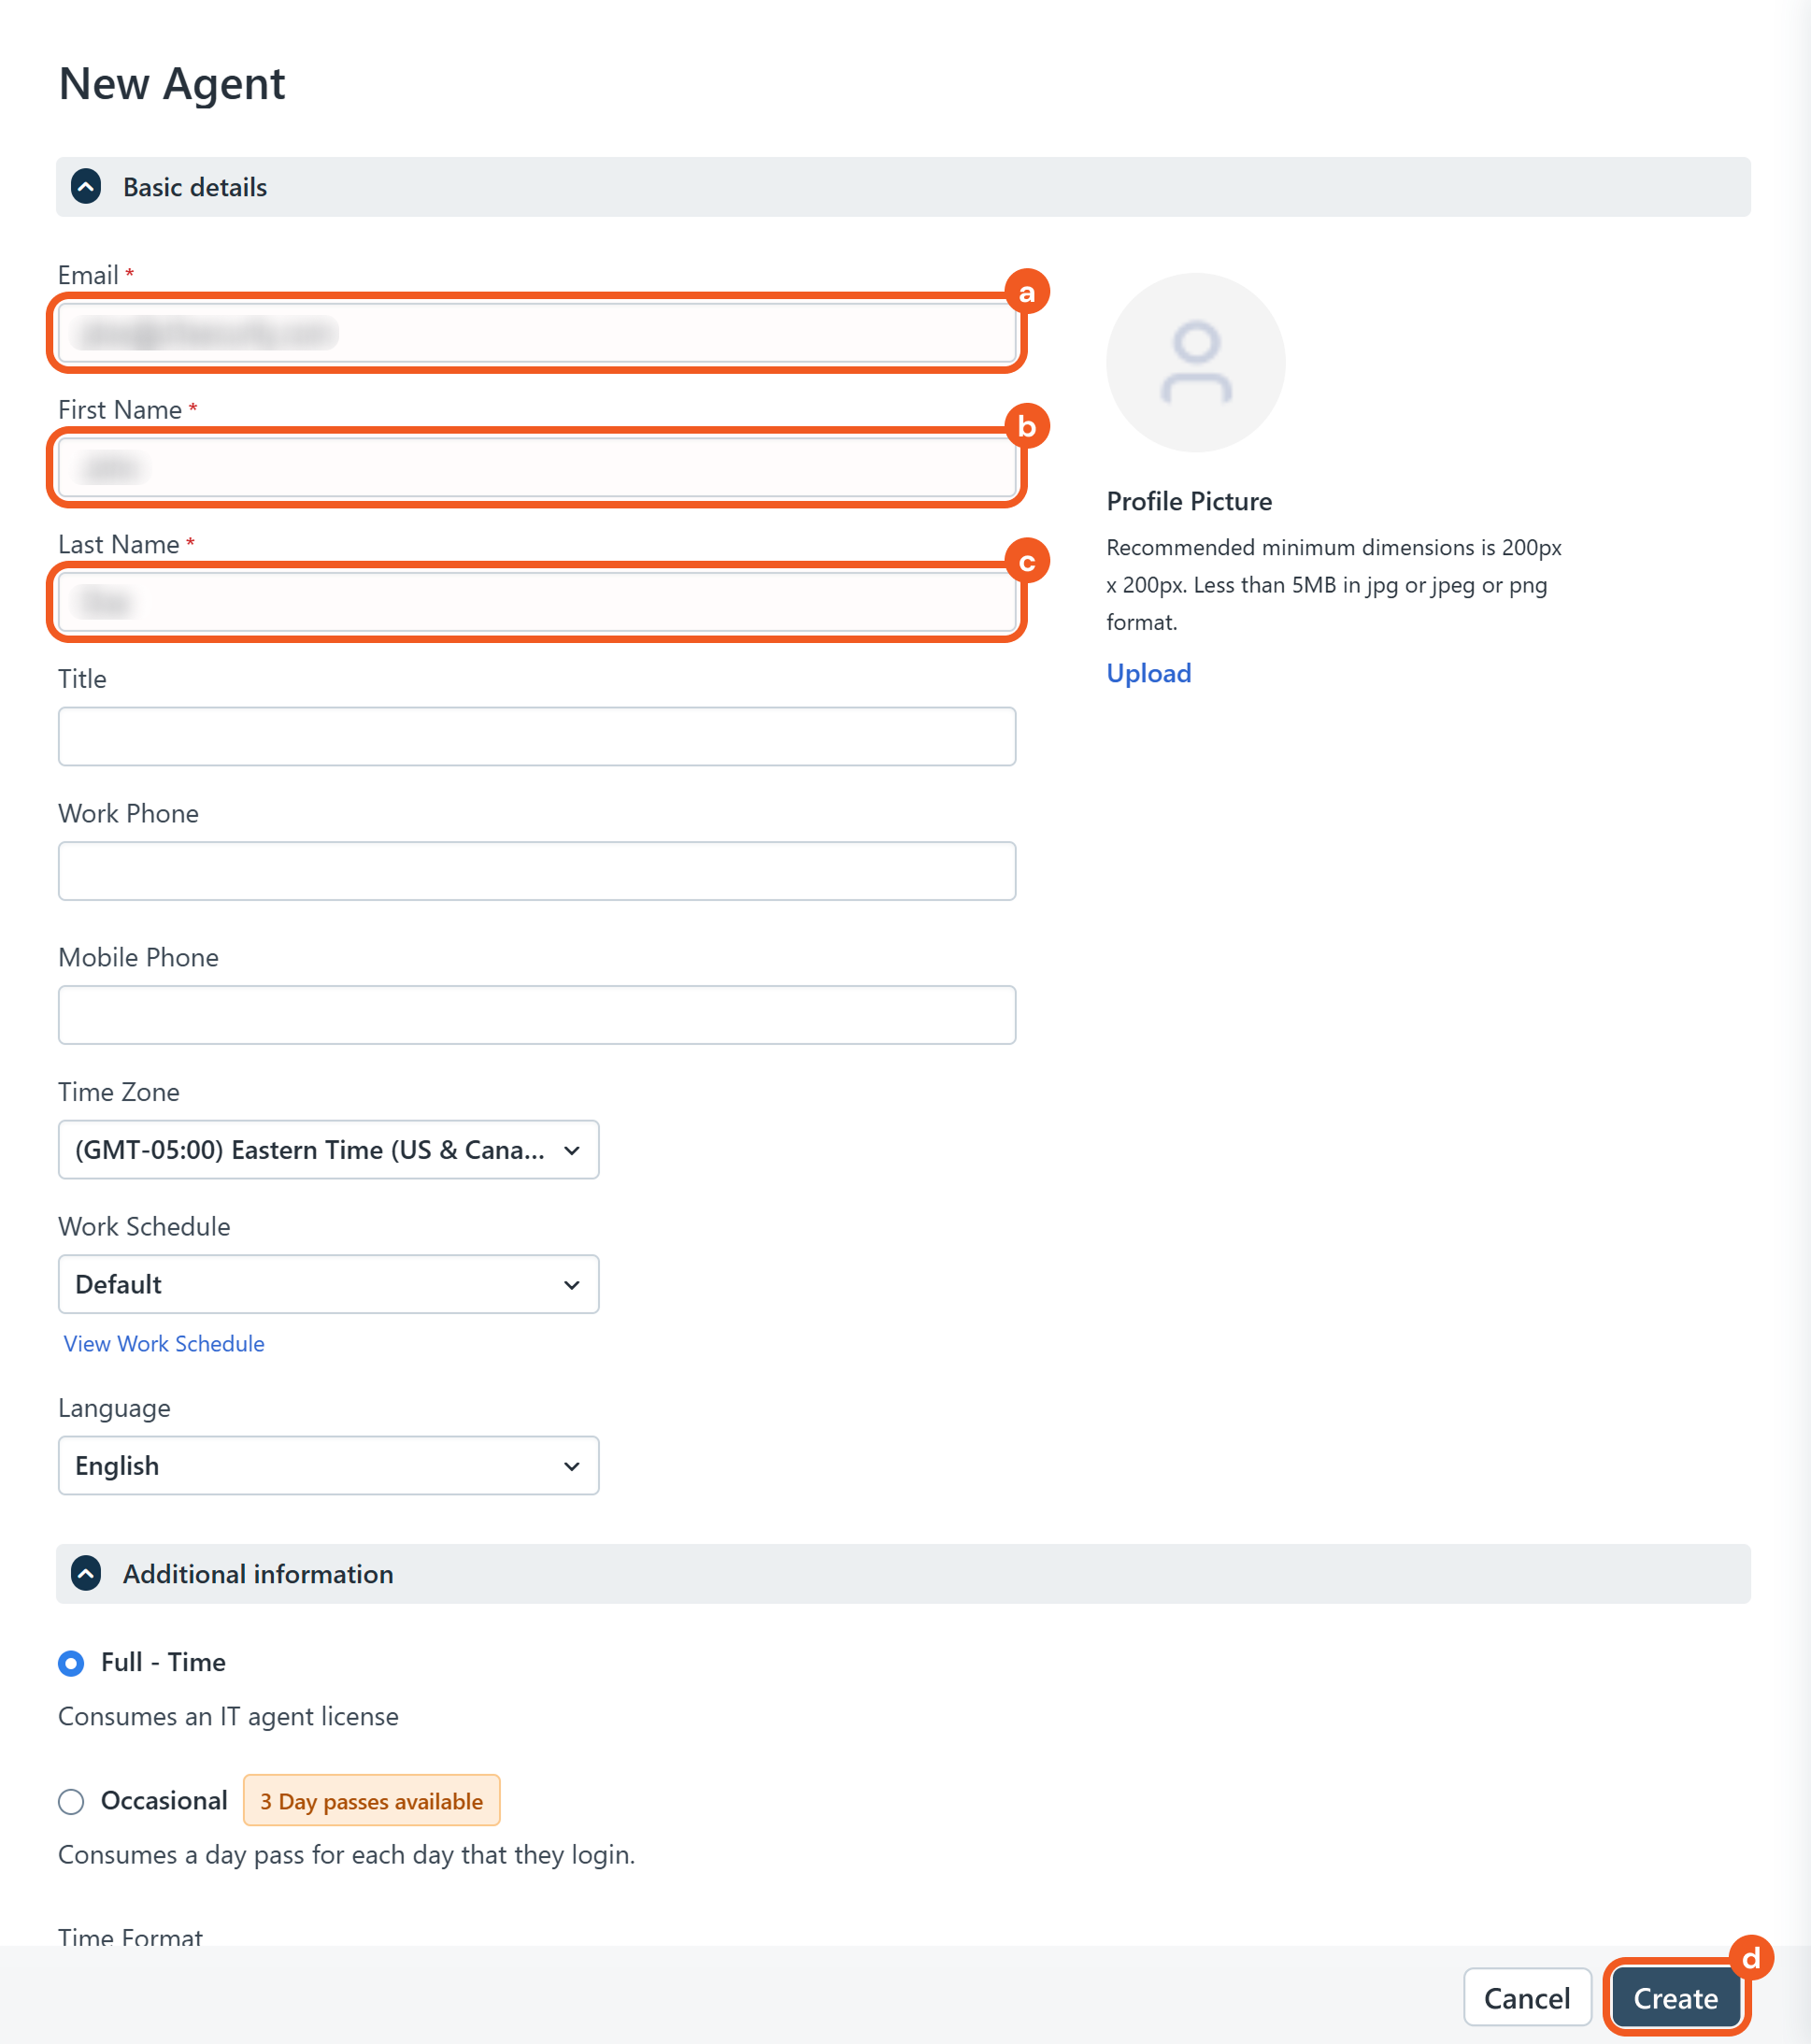Click the Work Phone field
Screen dimensions: 1811x2044
537,871
